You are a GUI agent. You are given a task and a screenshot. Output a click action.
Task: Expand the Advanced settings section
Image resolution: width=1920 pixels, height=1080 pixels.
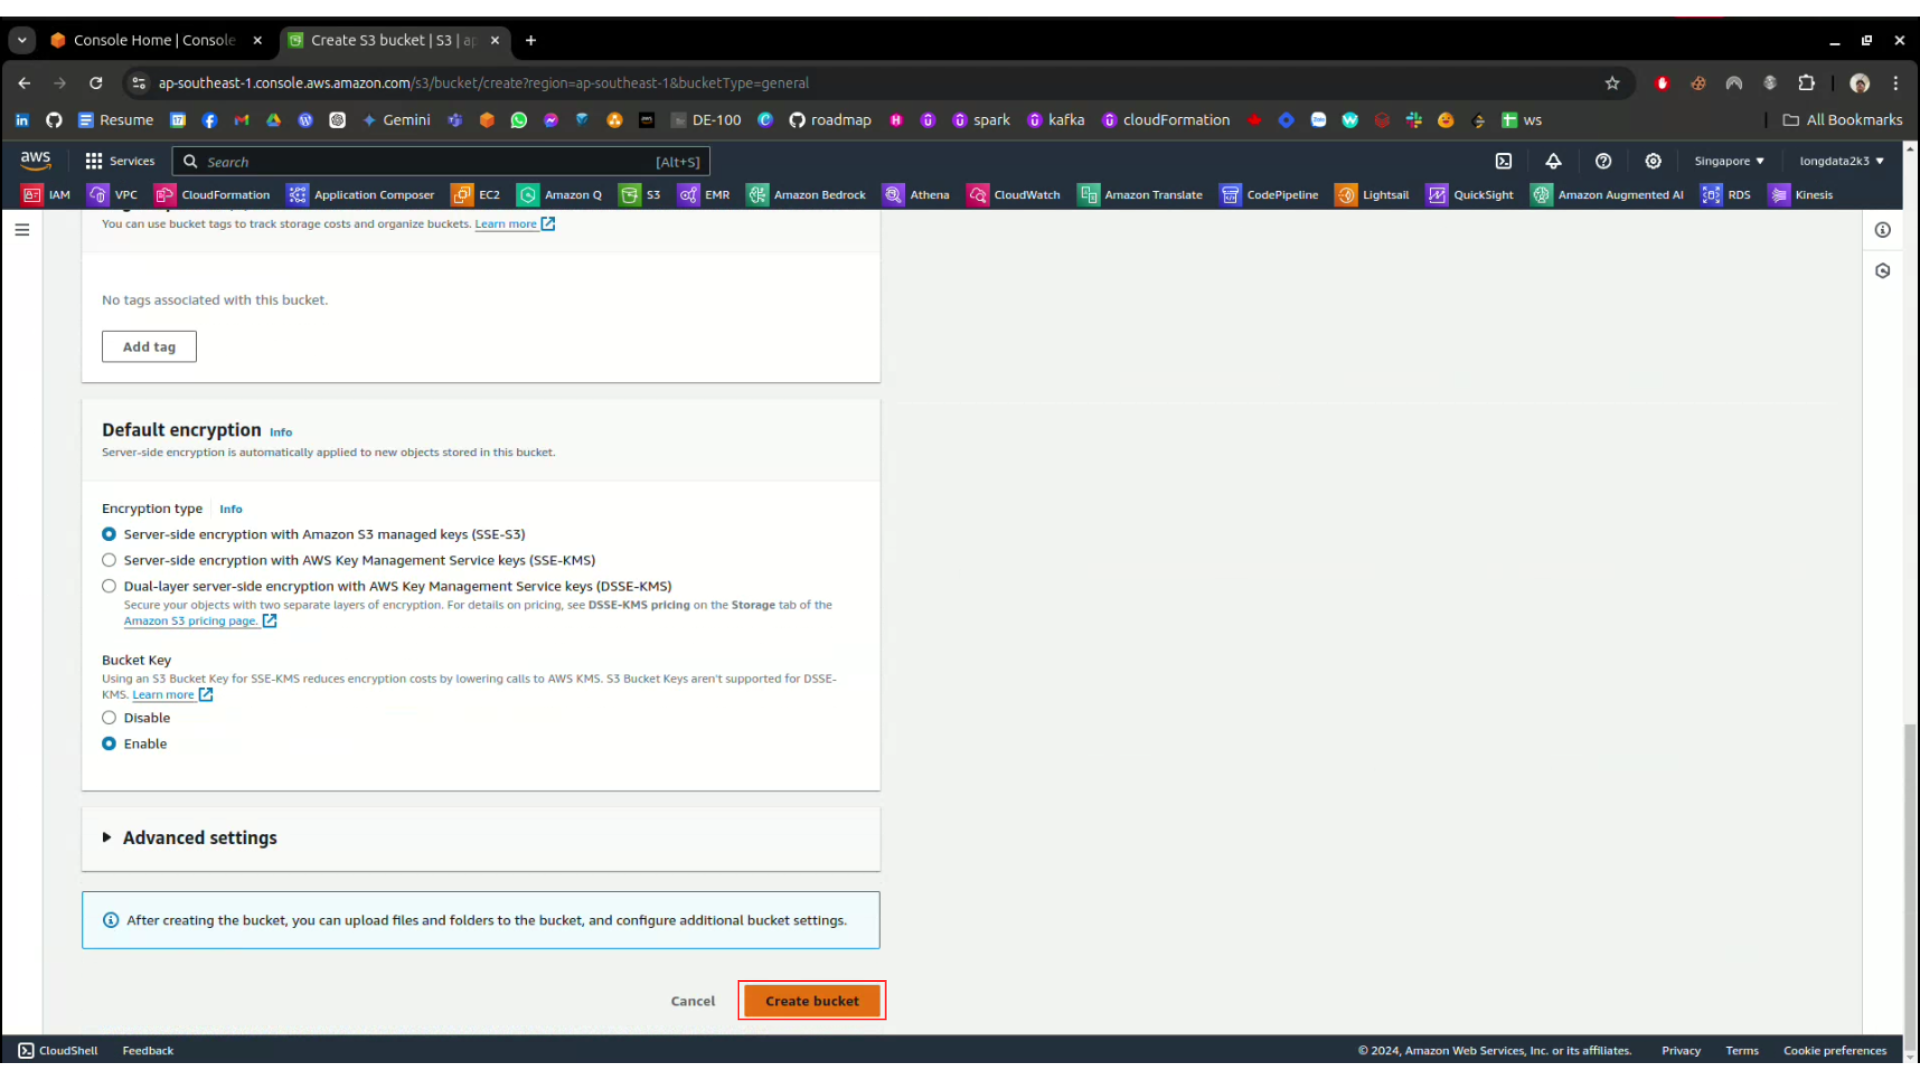(199, 838)
